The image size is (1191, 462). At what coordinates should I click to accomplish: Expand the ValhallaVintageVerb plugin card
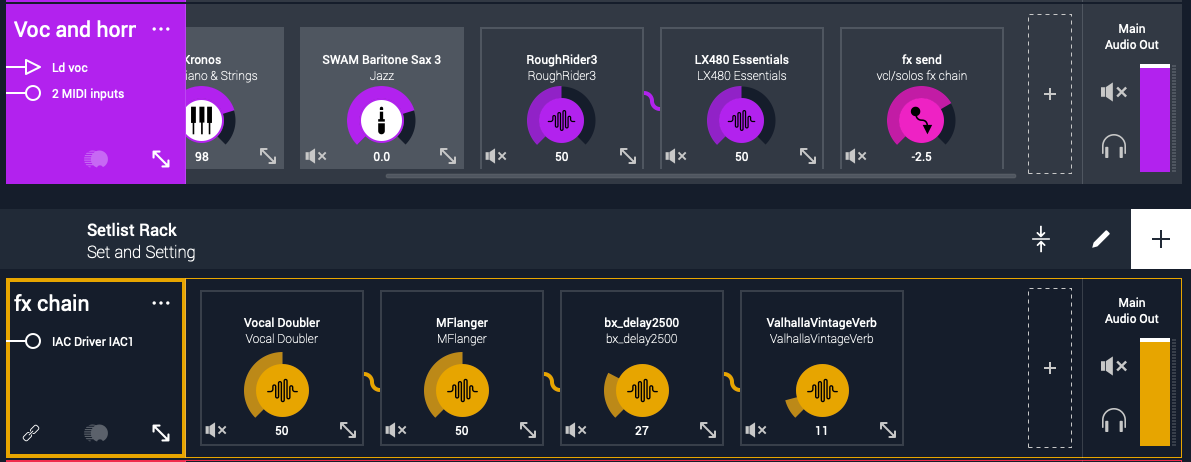(x=888, y=430)
